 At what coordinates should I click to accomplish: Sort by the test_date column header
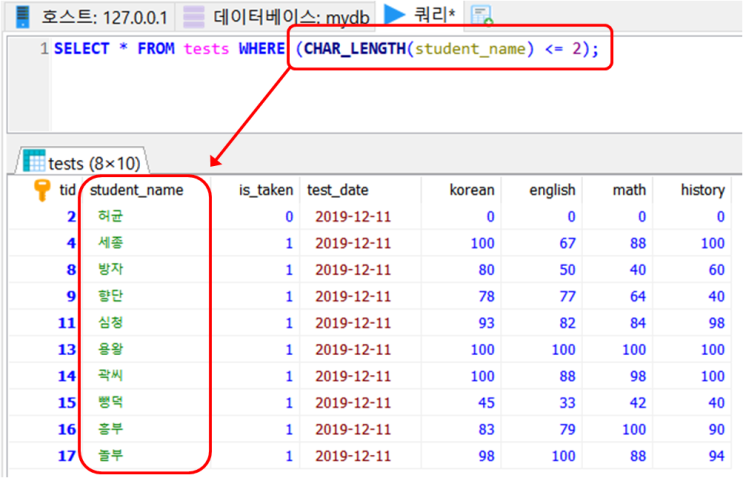coord(337,190)
